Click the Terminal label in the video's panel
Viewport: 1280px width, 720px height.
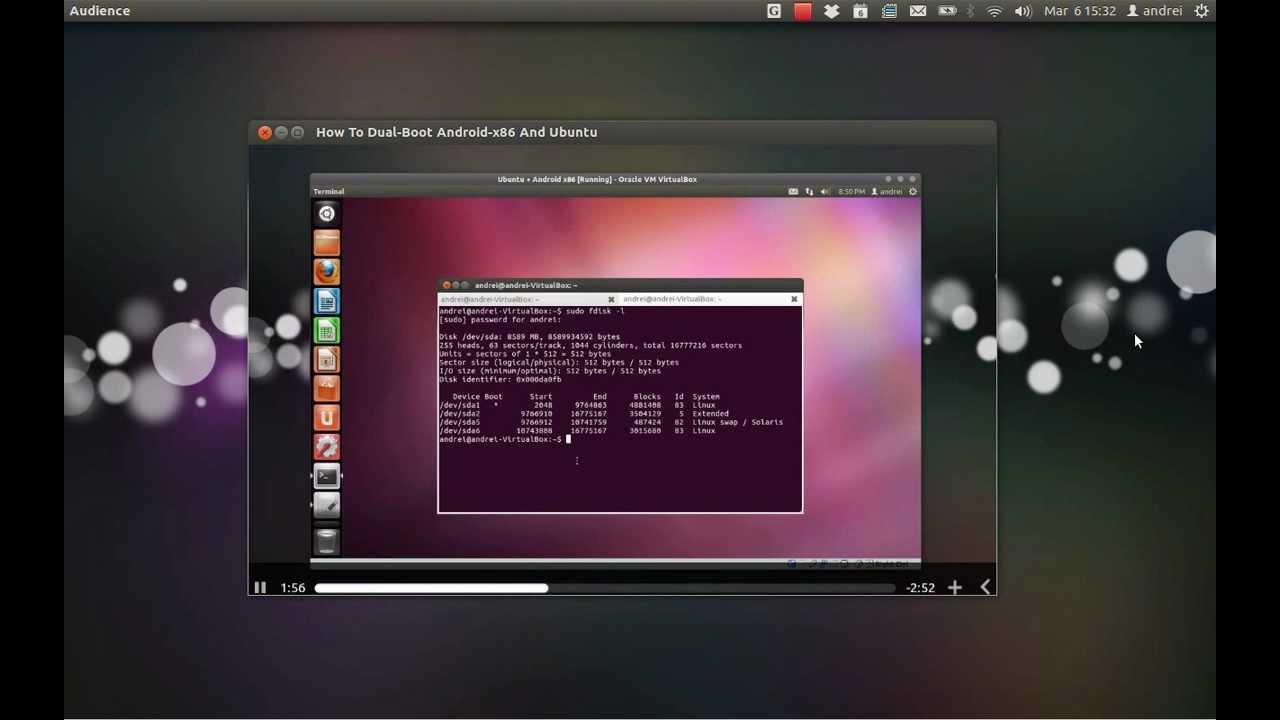click(329, 191)
